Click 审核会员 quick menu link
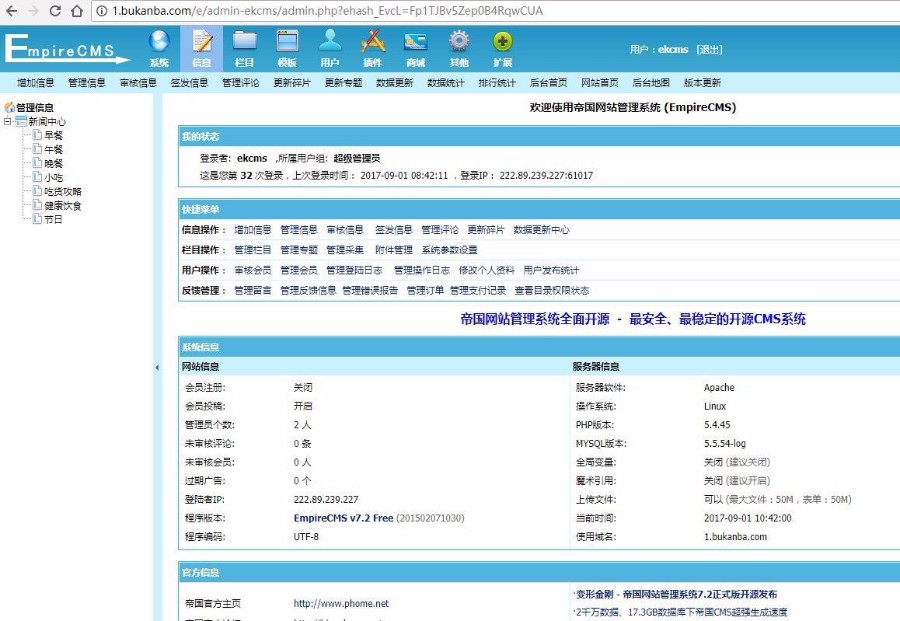Screen dimensions: 900x621 [x=253, y=270]
